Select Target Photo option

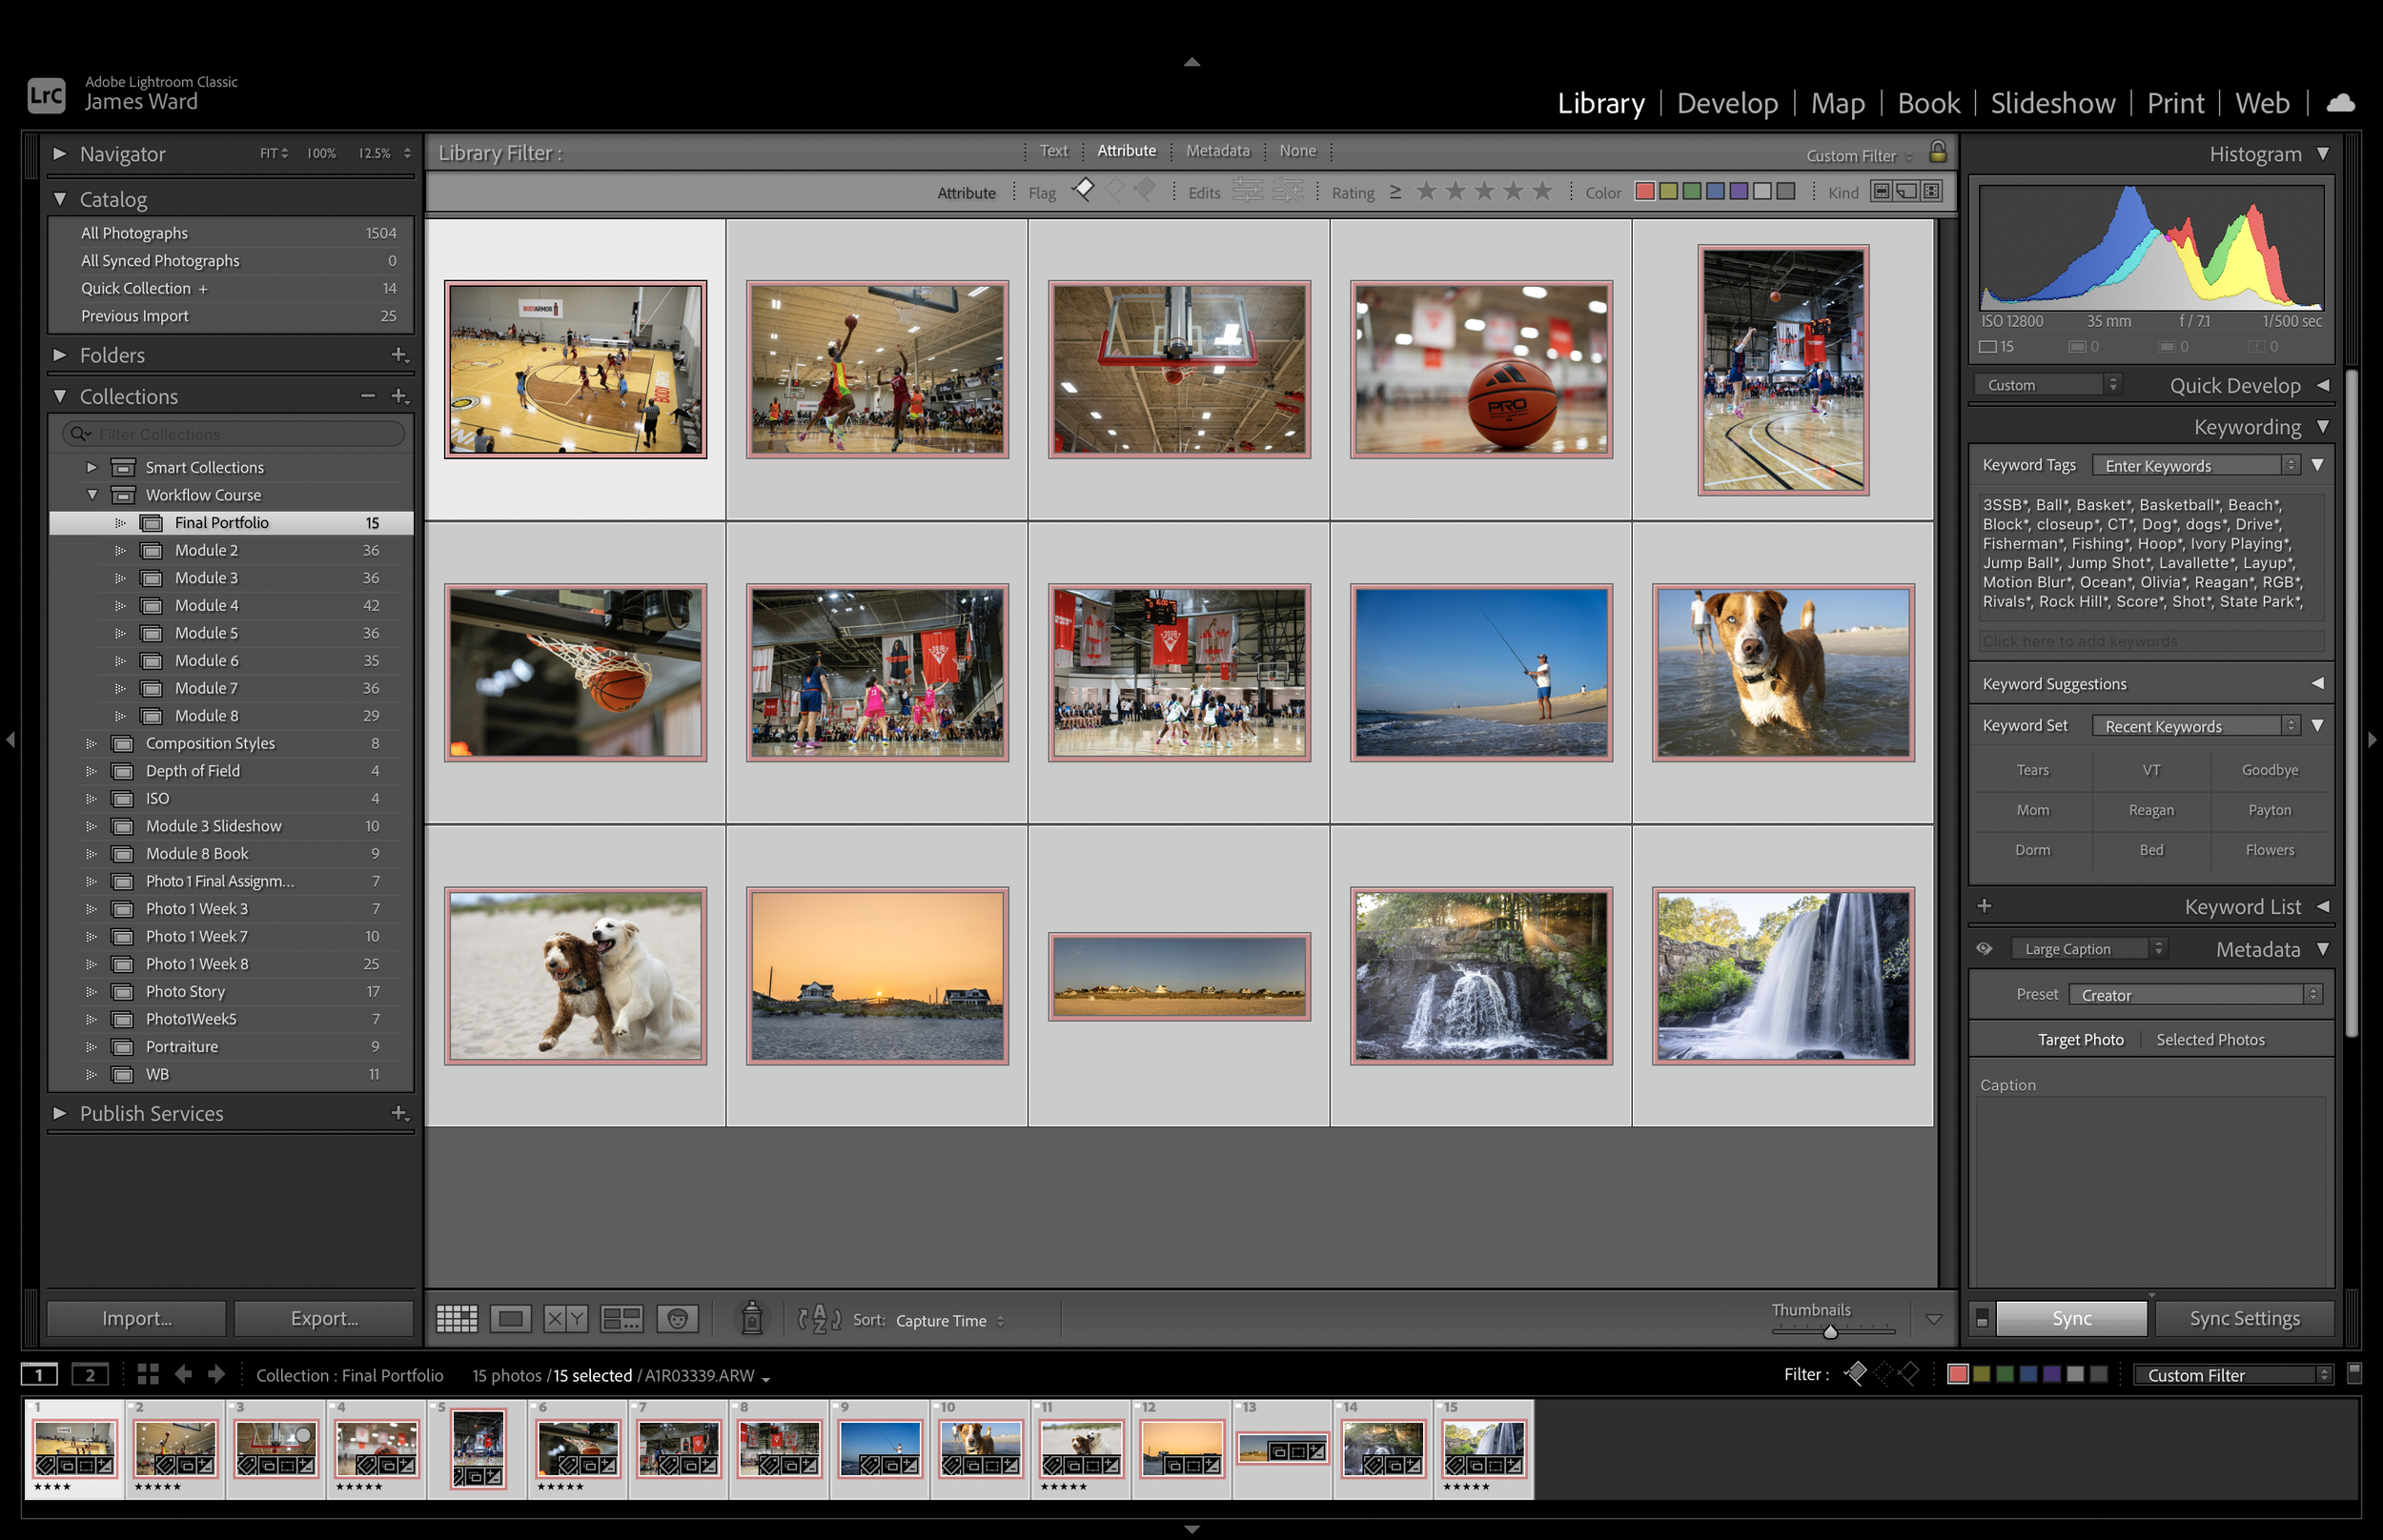(x=2080, y=1039)
